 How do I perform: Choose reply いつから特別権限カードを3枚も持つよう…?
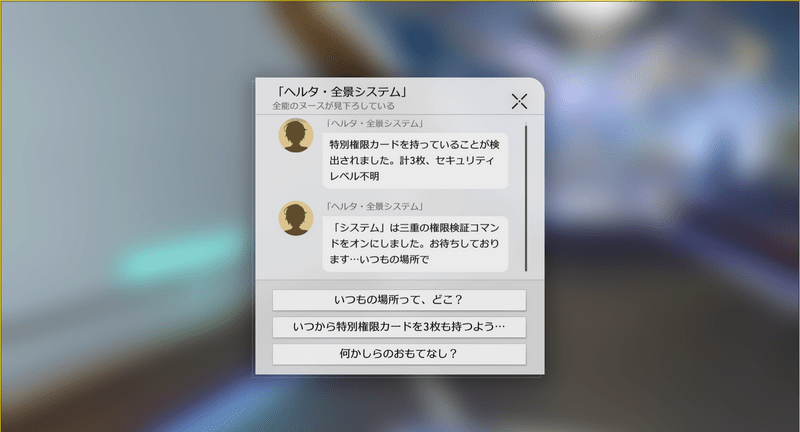(399, 327)
